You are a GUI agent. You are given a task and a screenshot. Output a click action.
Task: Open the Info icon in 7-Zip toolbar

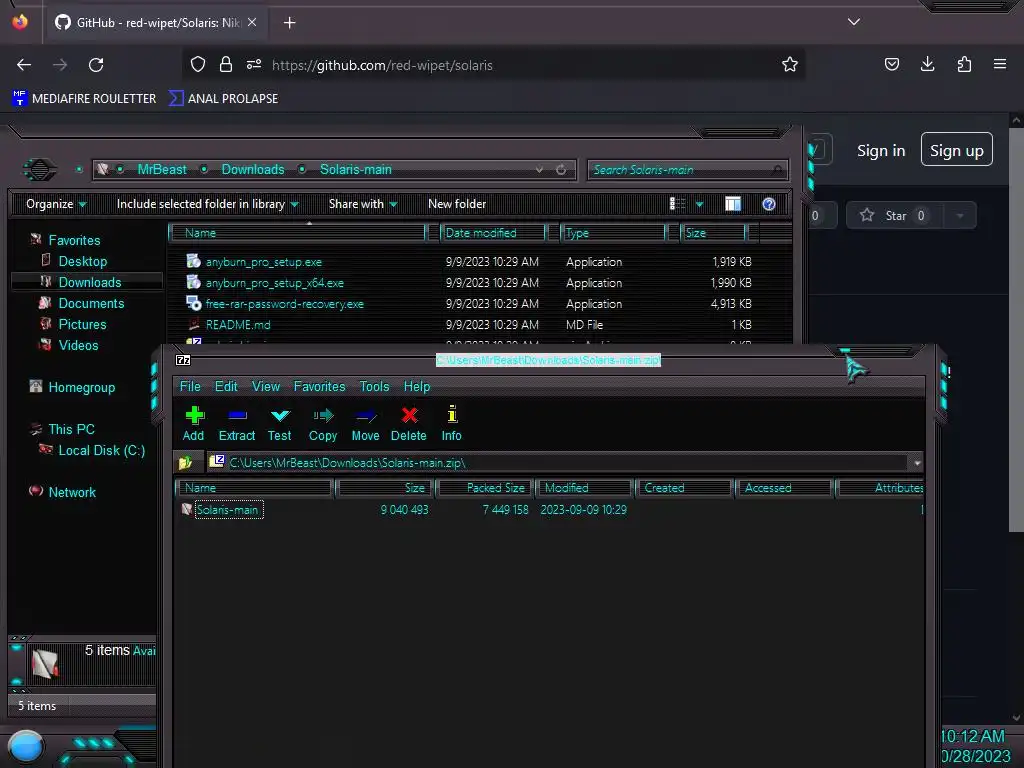coord(451,424)
